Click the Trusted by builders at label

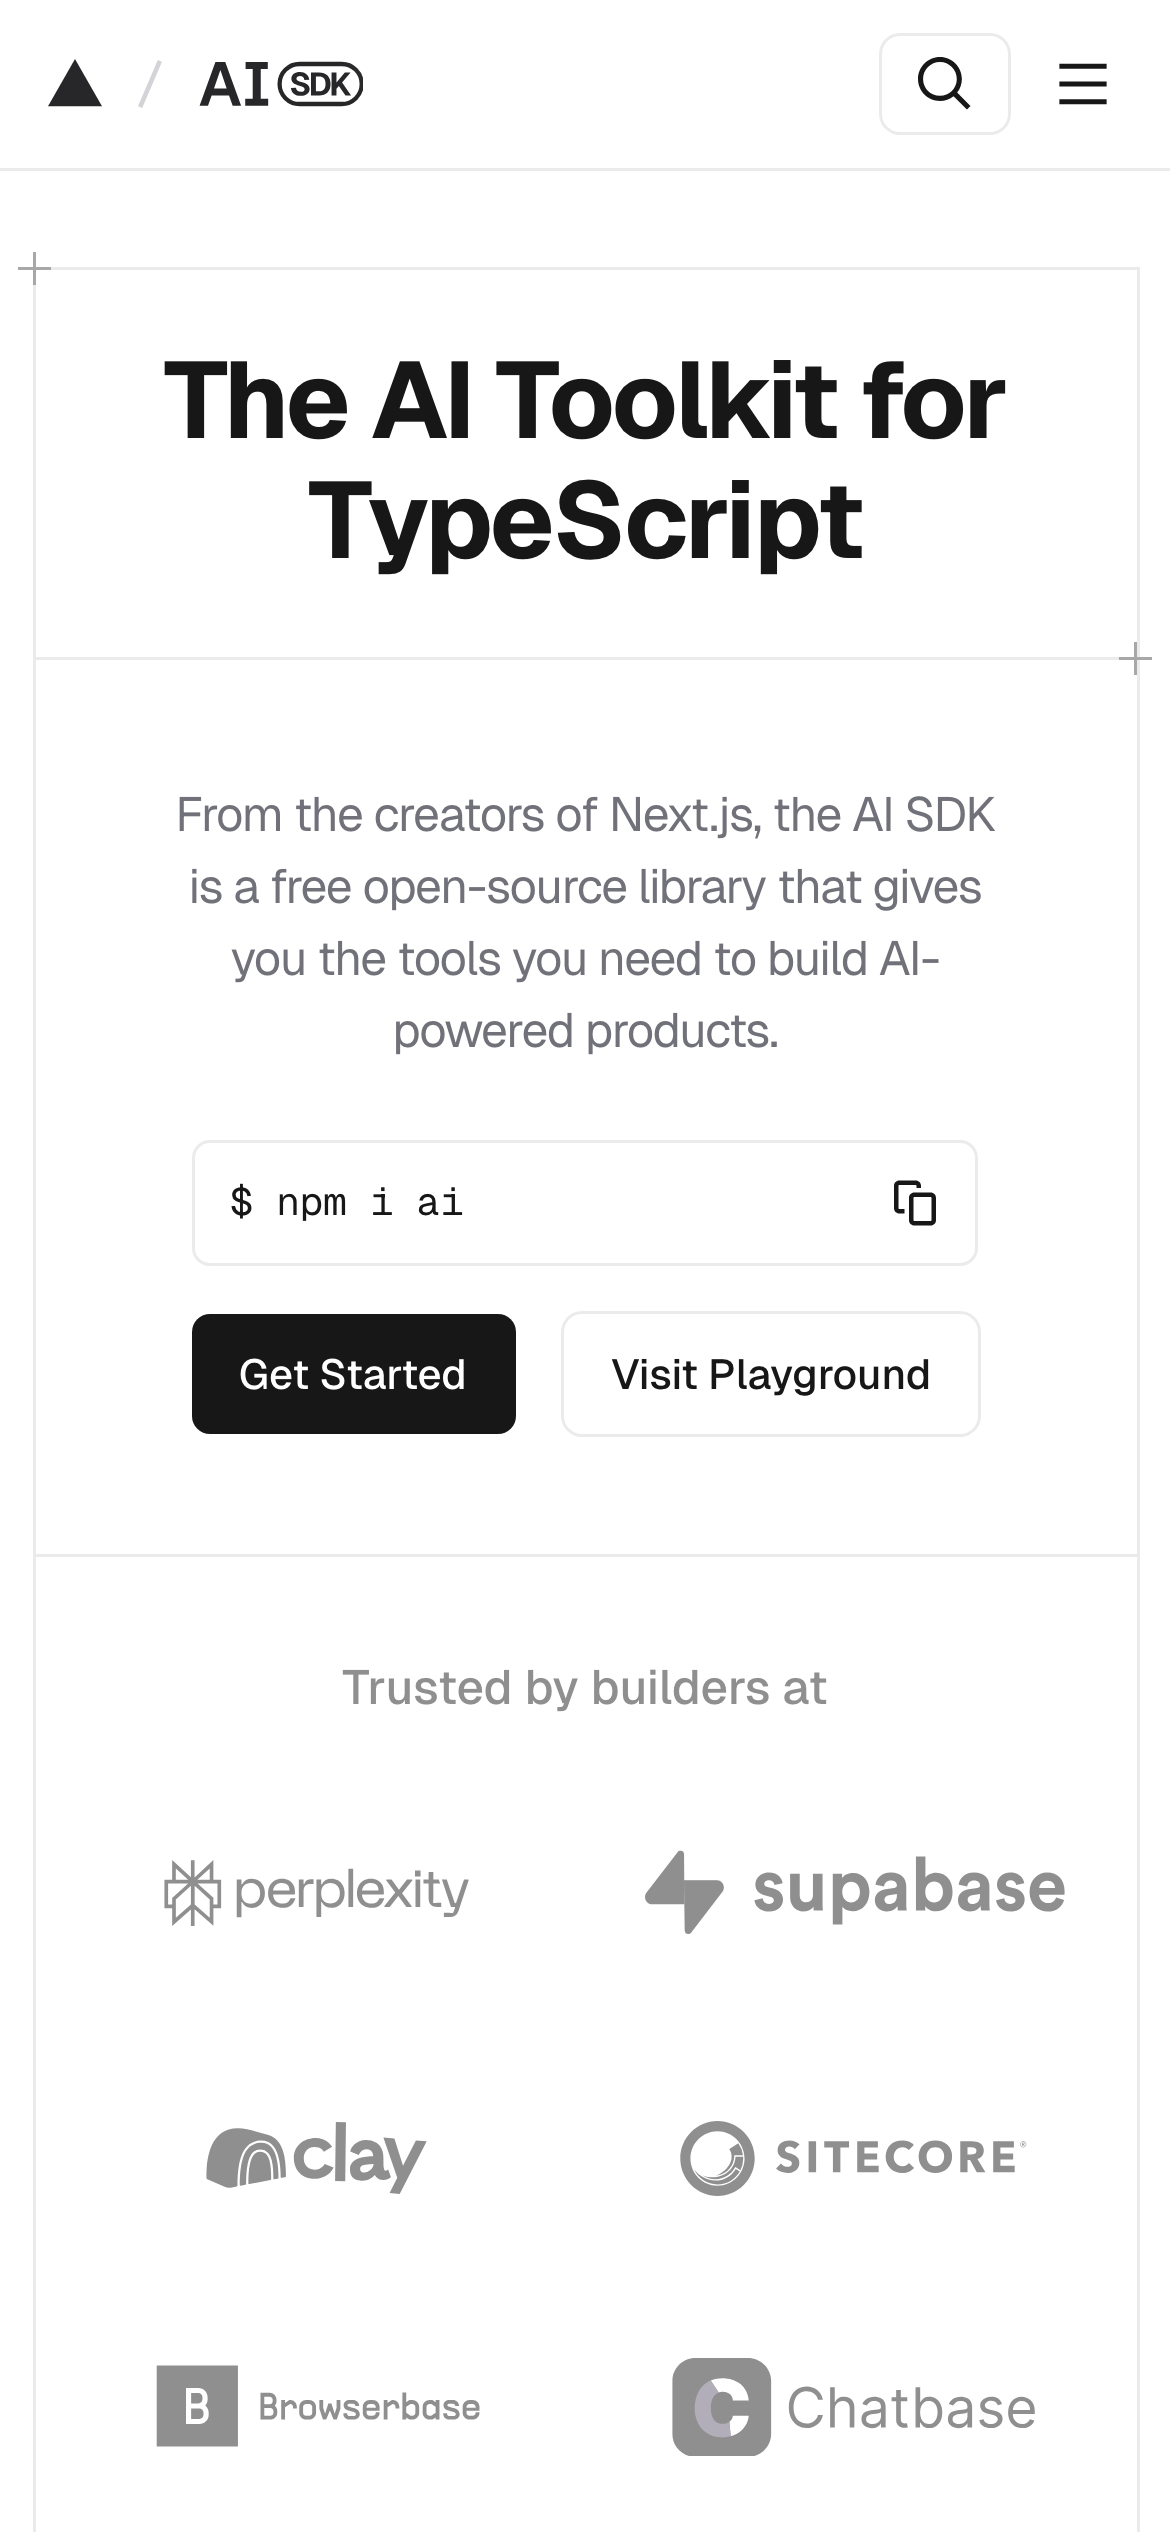(x=585, y=1688)
